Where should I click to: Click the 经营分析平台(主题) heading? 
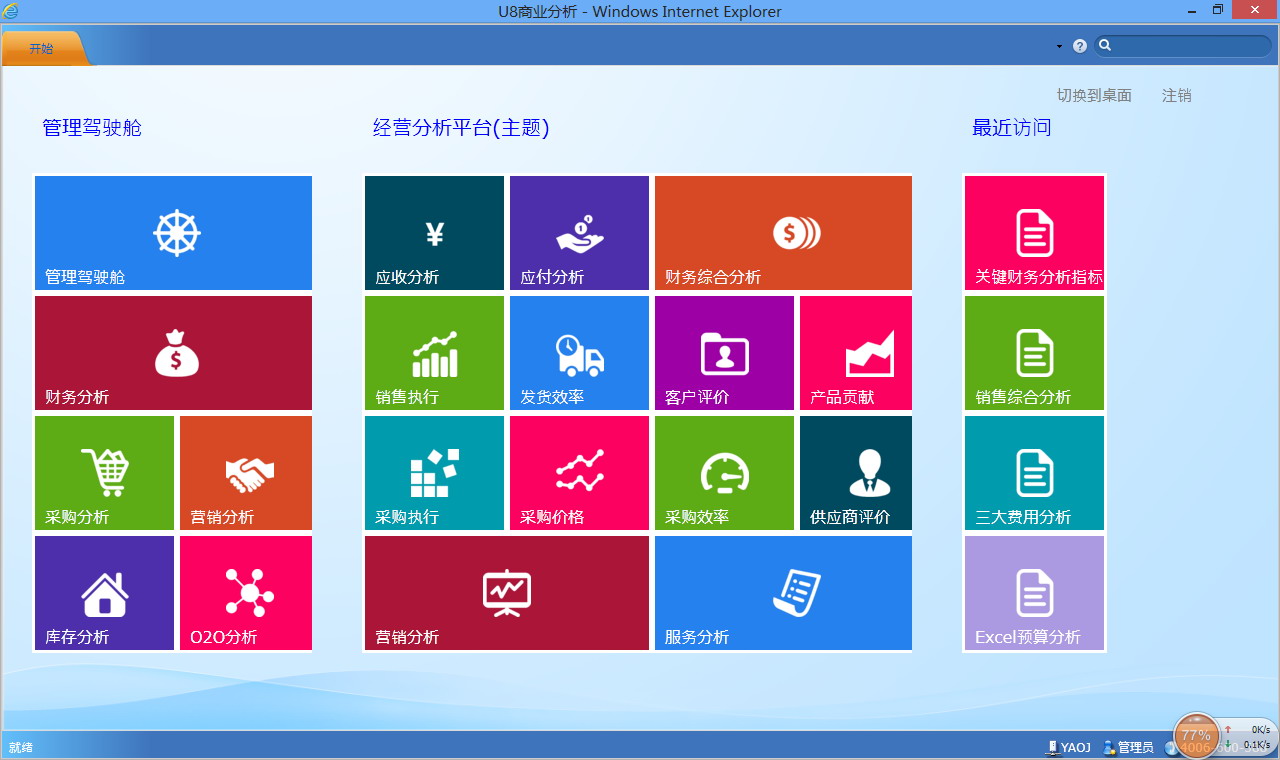pyautogui.click(x=461, y=127)
